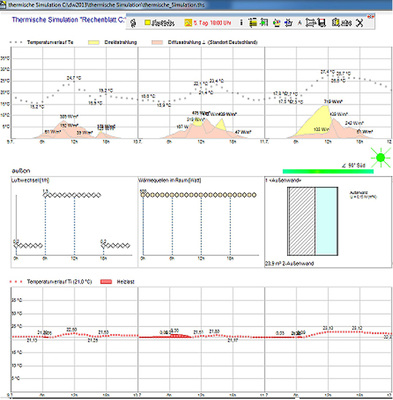393x400 pixels.
Task: Click the Diffusstrahlung pink legend swatch
Action: (157, 42)
